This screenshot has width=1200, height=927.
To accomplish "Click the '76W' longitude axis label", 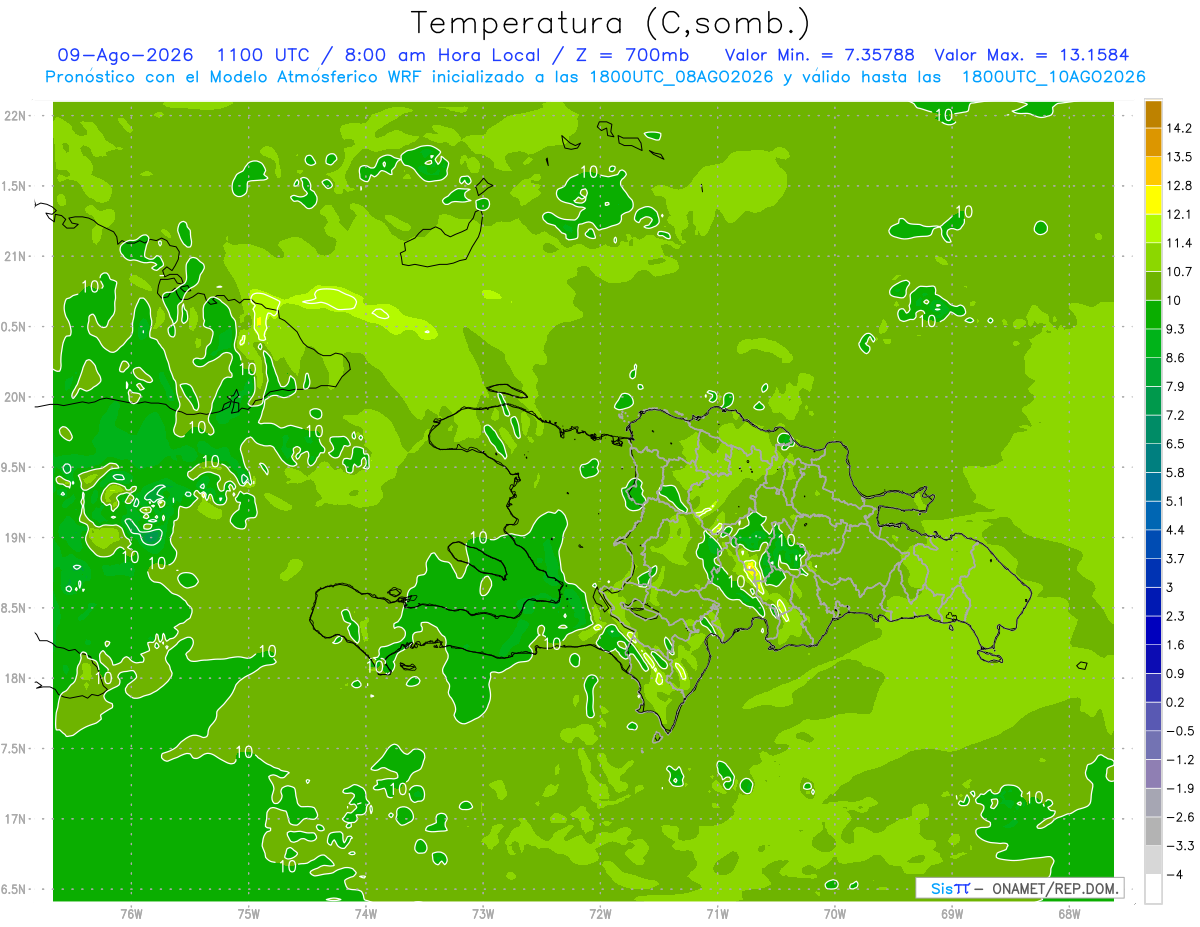I will pos(131,914).
